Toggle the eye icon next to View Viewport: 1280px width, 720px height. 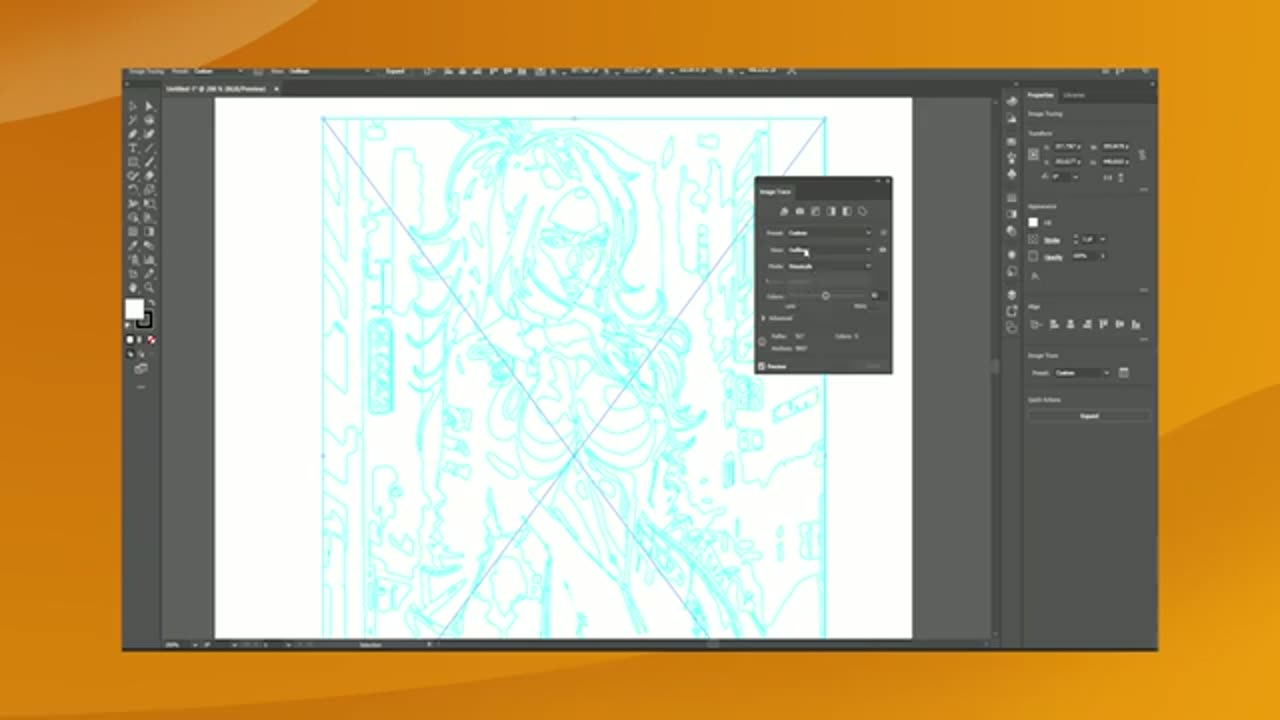pos(883,249)
